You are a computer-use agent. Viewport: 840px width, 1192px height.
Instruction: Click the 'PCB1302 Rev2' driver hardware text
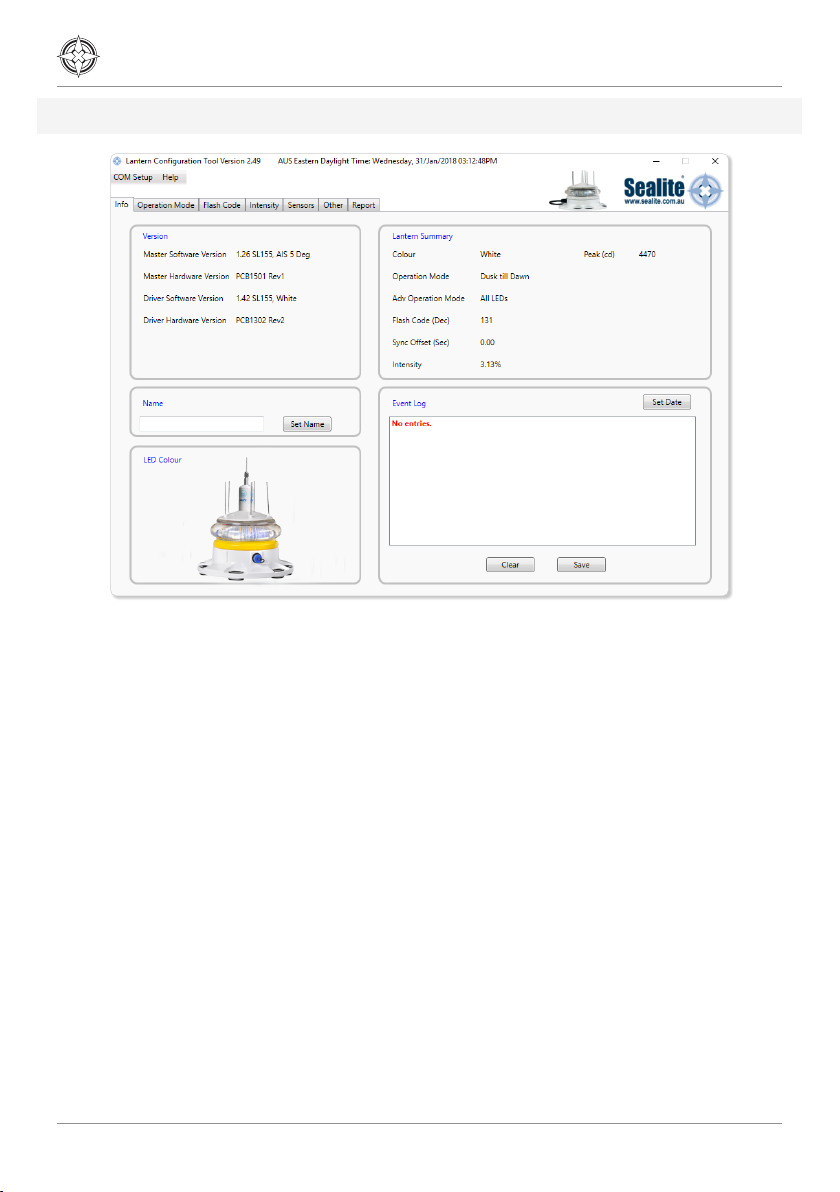(260, 321)
